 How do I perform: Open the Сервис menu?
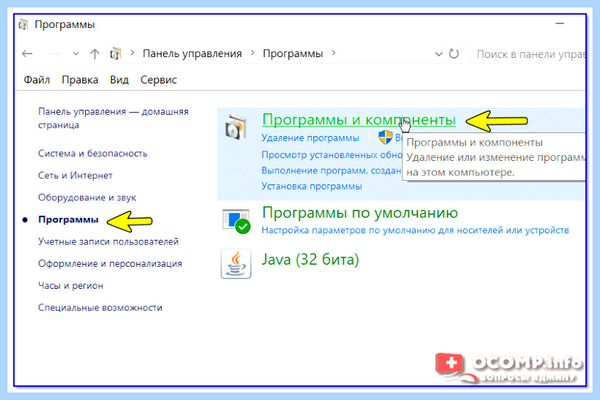pos(158,80)
